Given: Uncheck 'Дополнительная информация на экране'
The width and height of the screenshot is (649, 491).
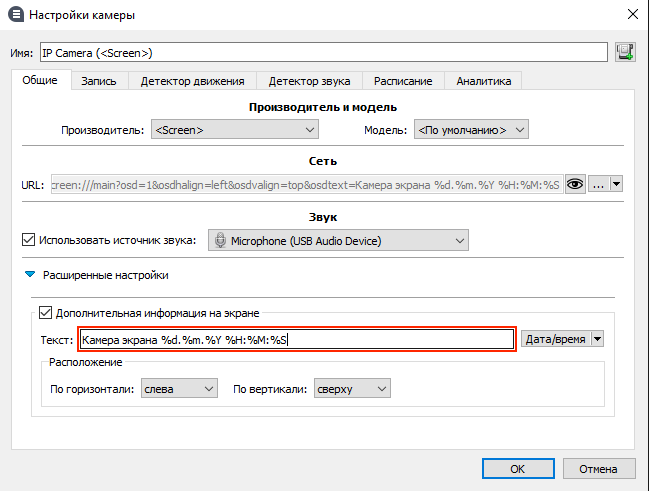Looking at the screenshot, I should click(45, 313).
